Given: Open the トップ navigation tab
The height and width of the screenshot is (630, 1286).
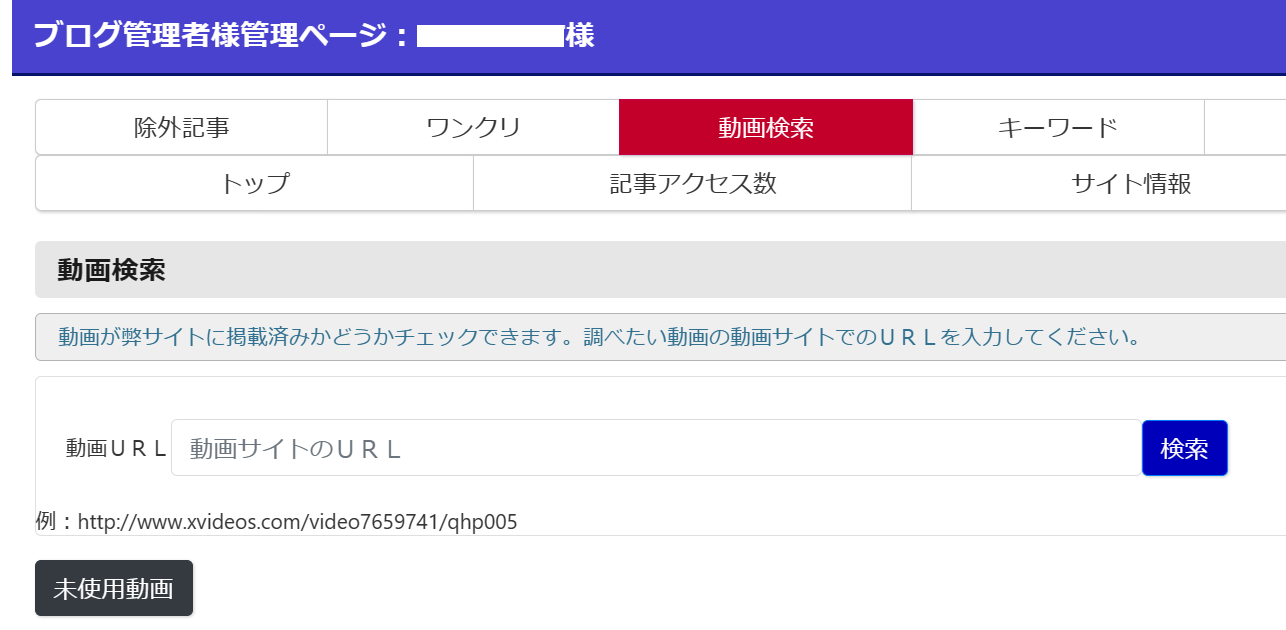Looking at the screenshot, I should [254, 184].
